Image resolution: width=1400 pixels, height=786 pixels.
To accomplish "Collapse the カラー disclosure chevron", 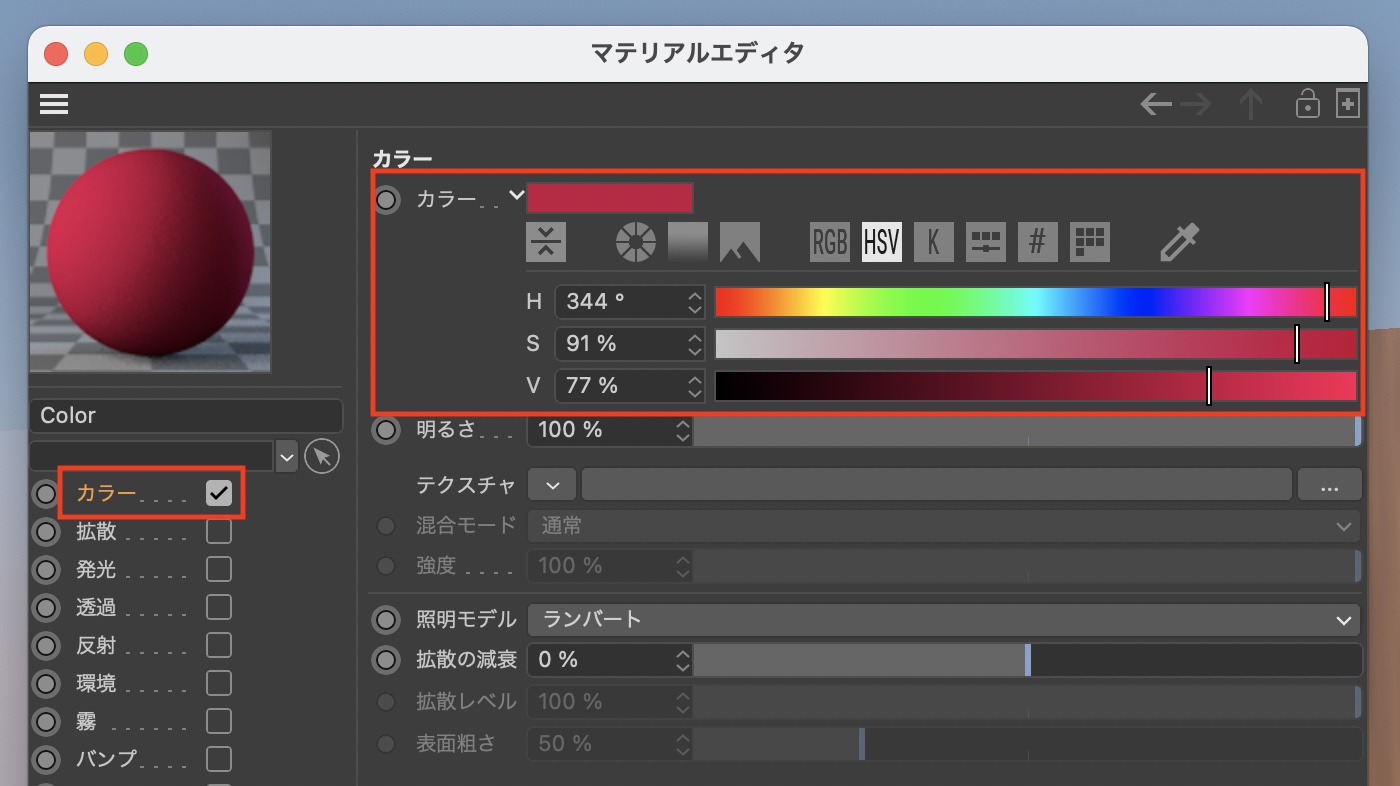I will [516, 196].
